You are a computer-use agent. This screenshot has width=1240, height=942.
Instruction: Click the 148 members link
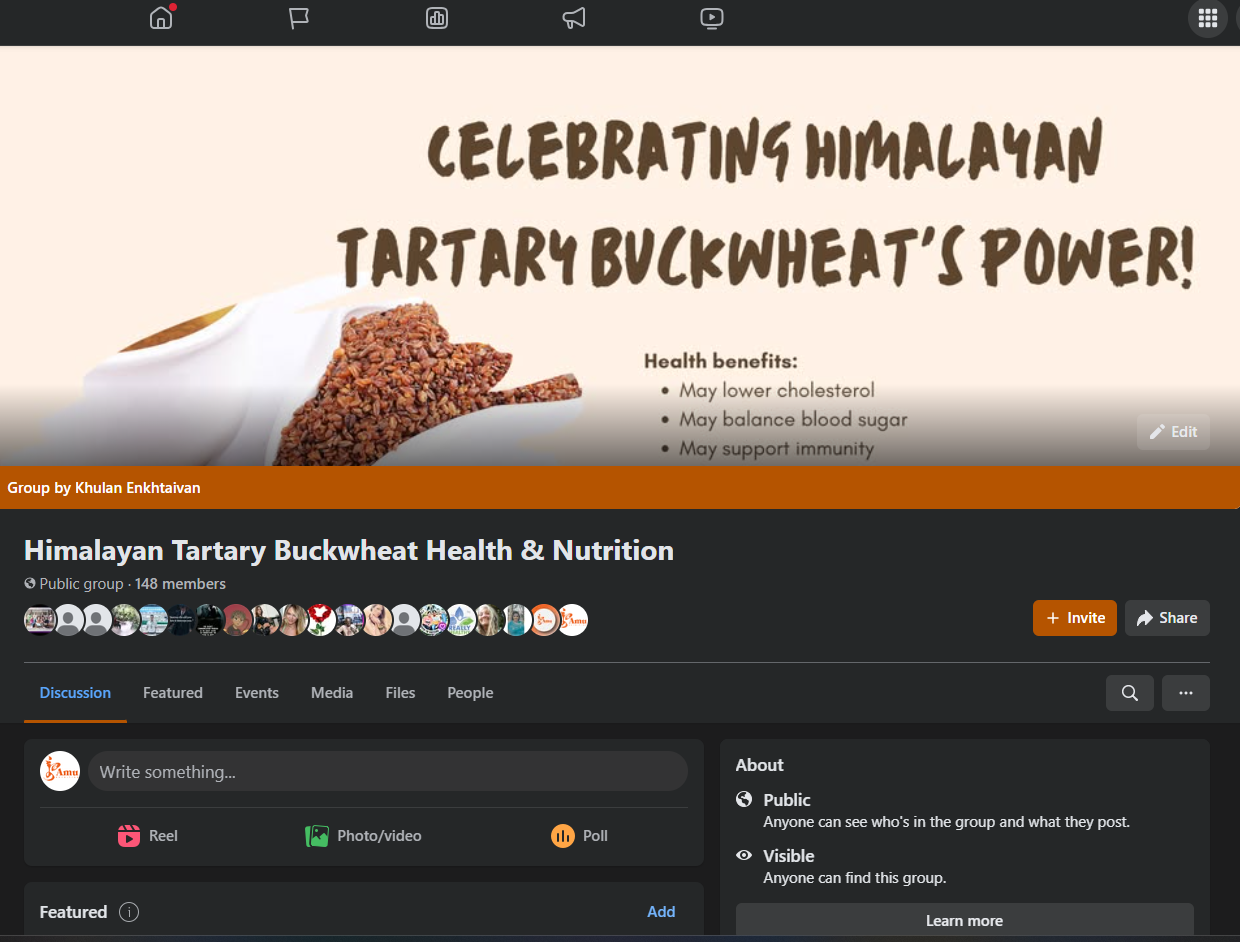(180, 584)
